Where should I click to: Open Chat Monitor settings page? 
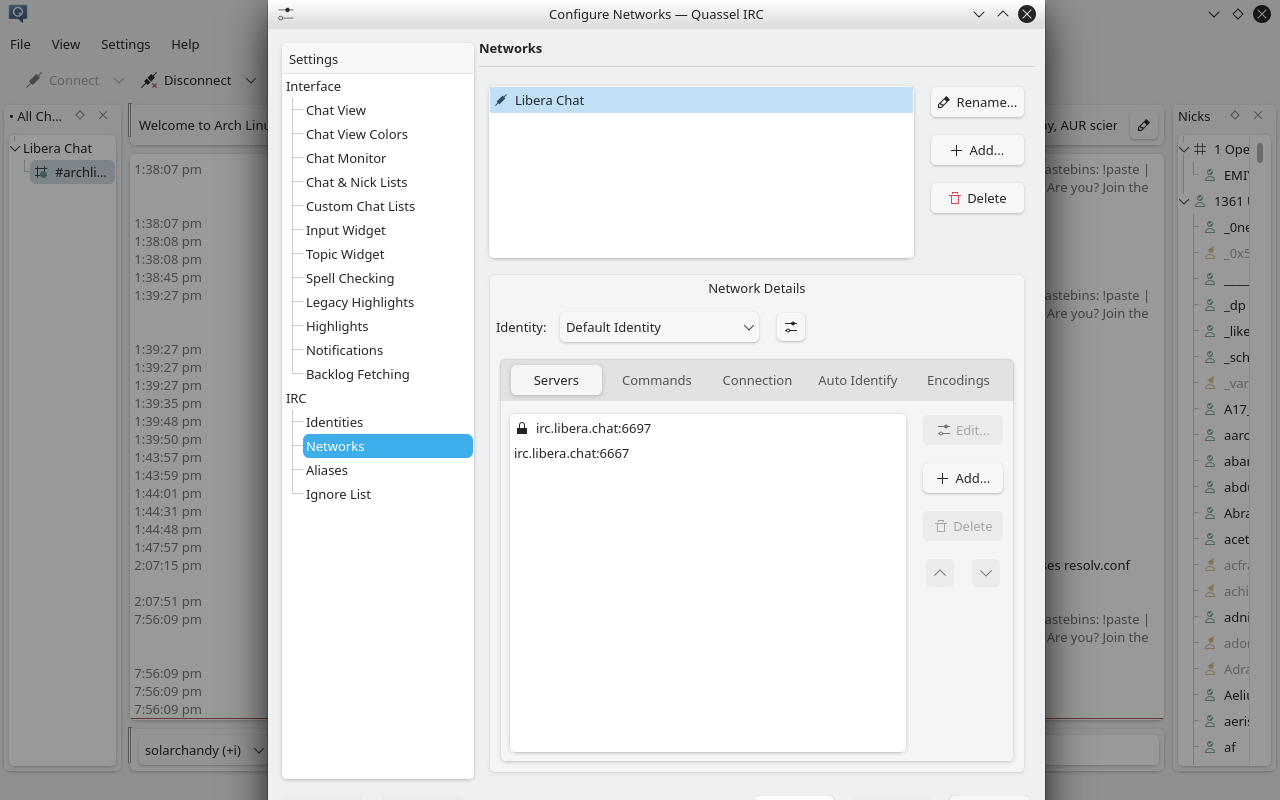pyautogui.click(x=345, y=158)
